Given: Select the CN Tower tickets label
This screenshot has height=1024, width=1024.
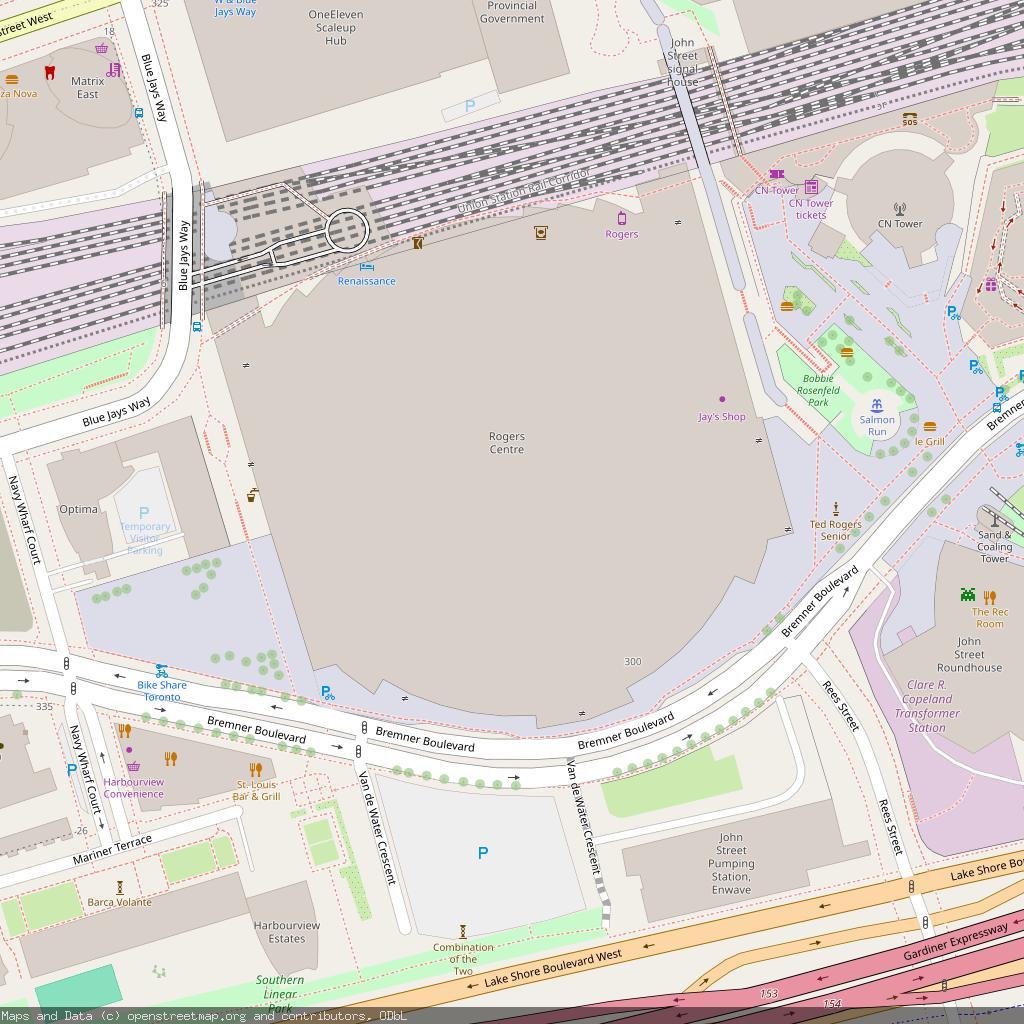Looking at the screenshot, I should [x=811, y=209].
